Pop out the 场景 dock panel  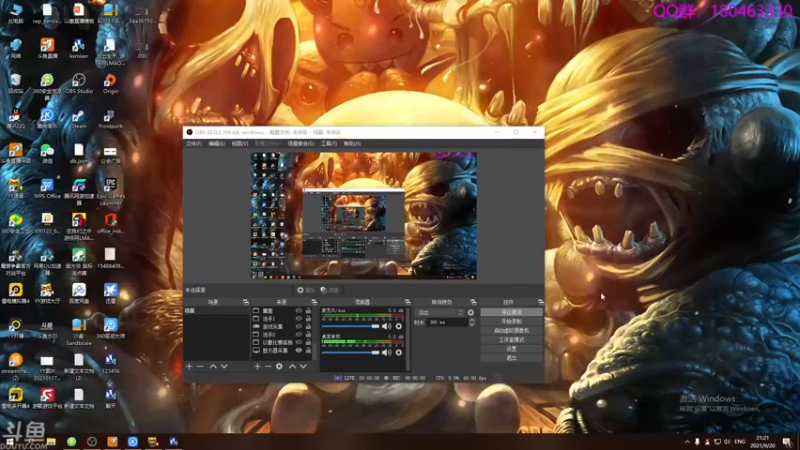245,302
